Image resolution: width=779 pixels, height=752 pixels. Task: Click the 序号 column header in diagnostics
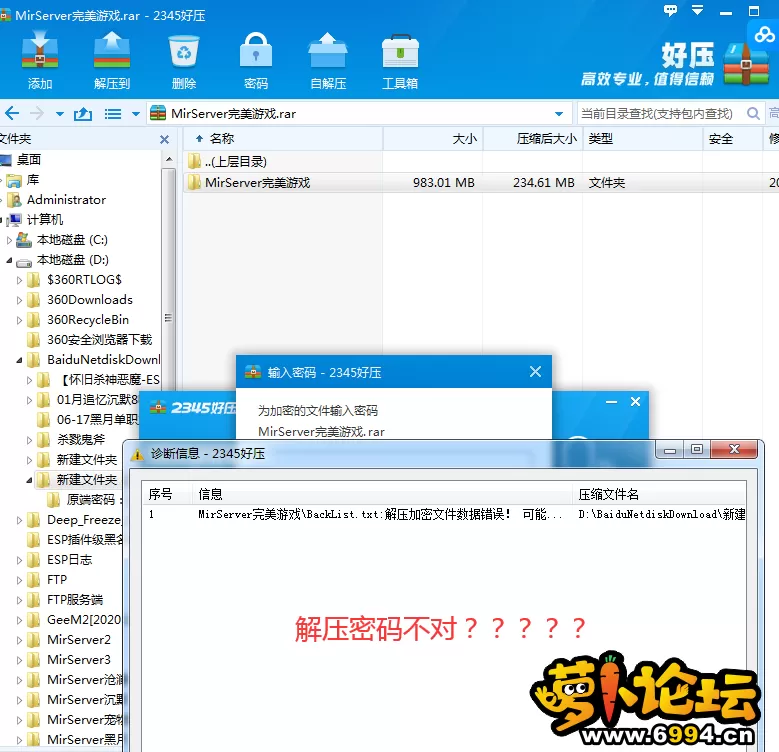tap(167, 494)
